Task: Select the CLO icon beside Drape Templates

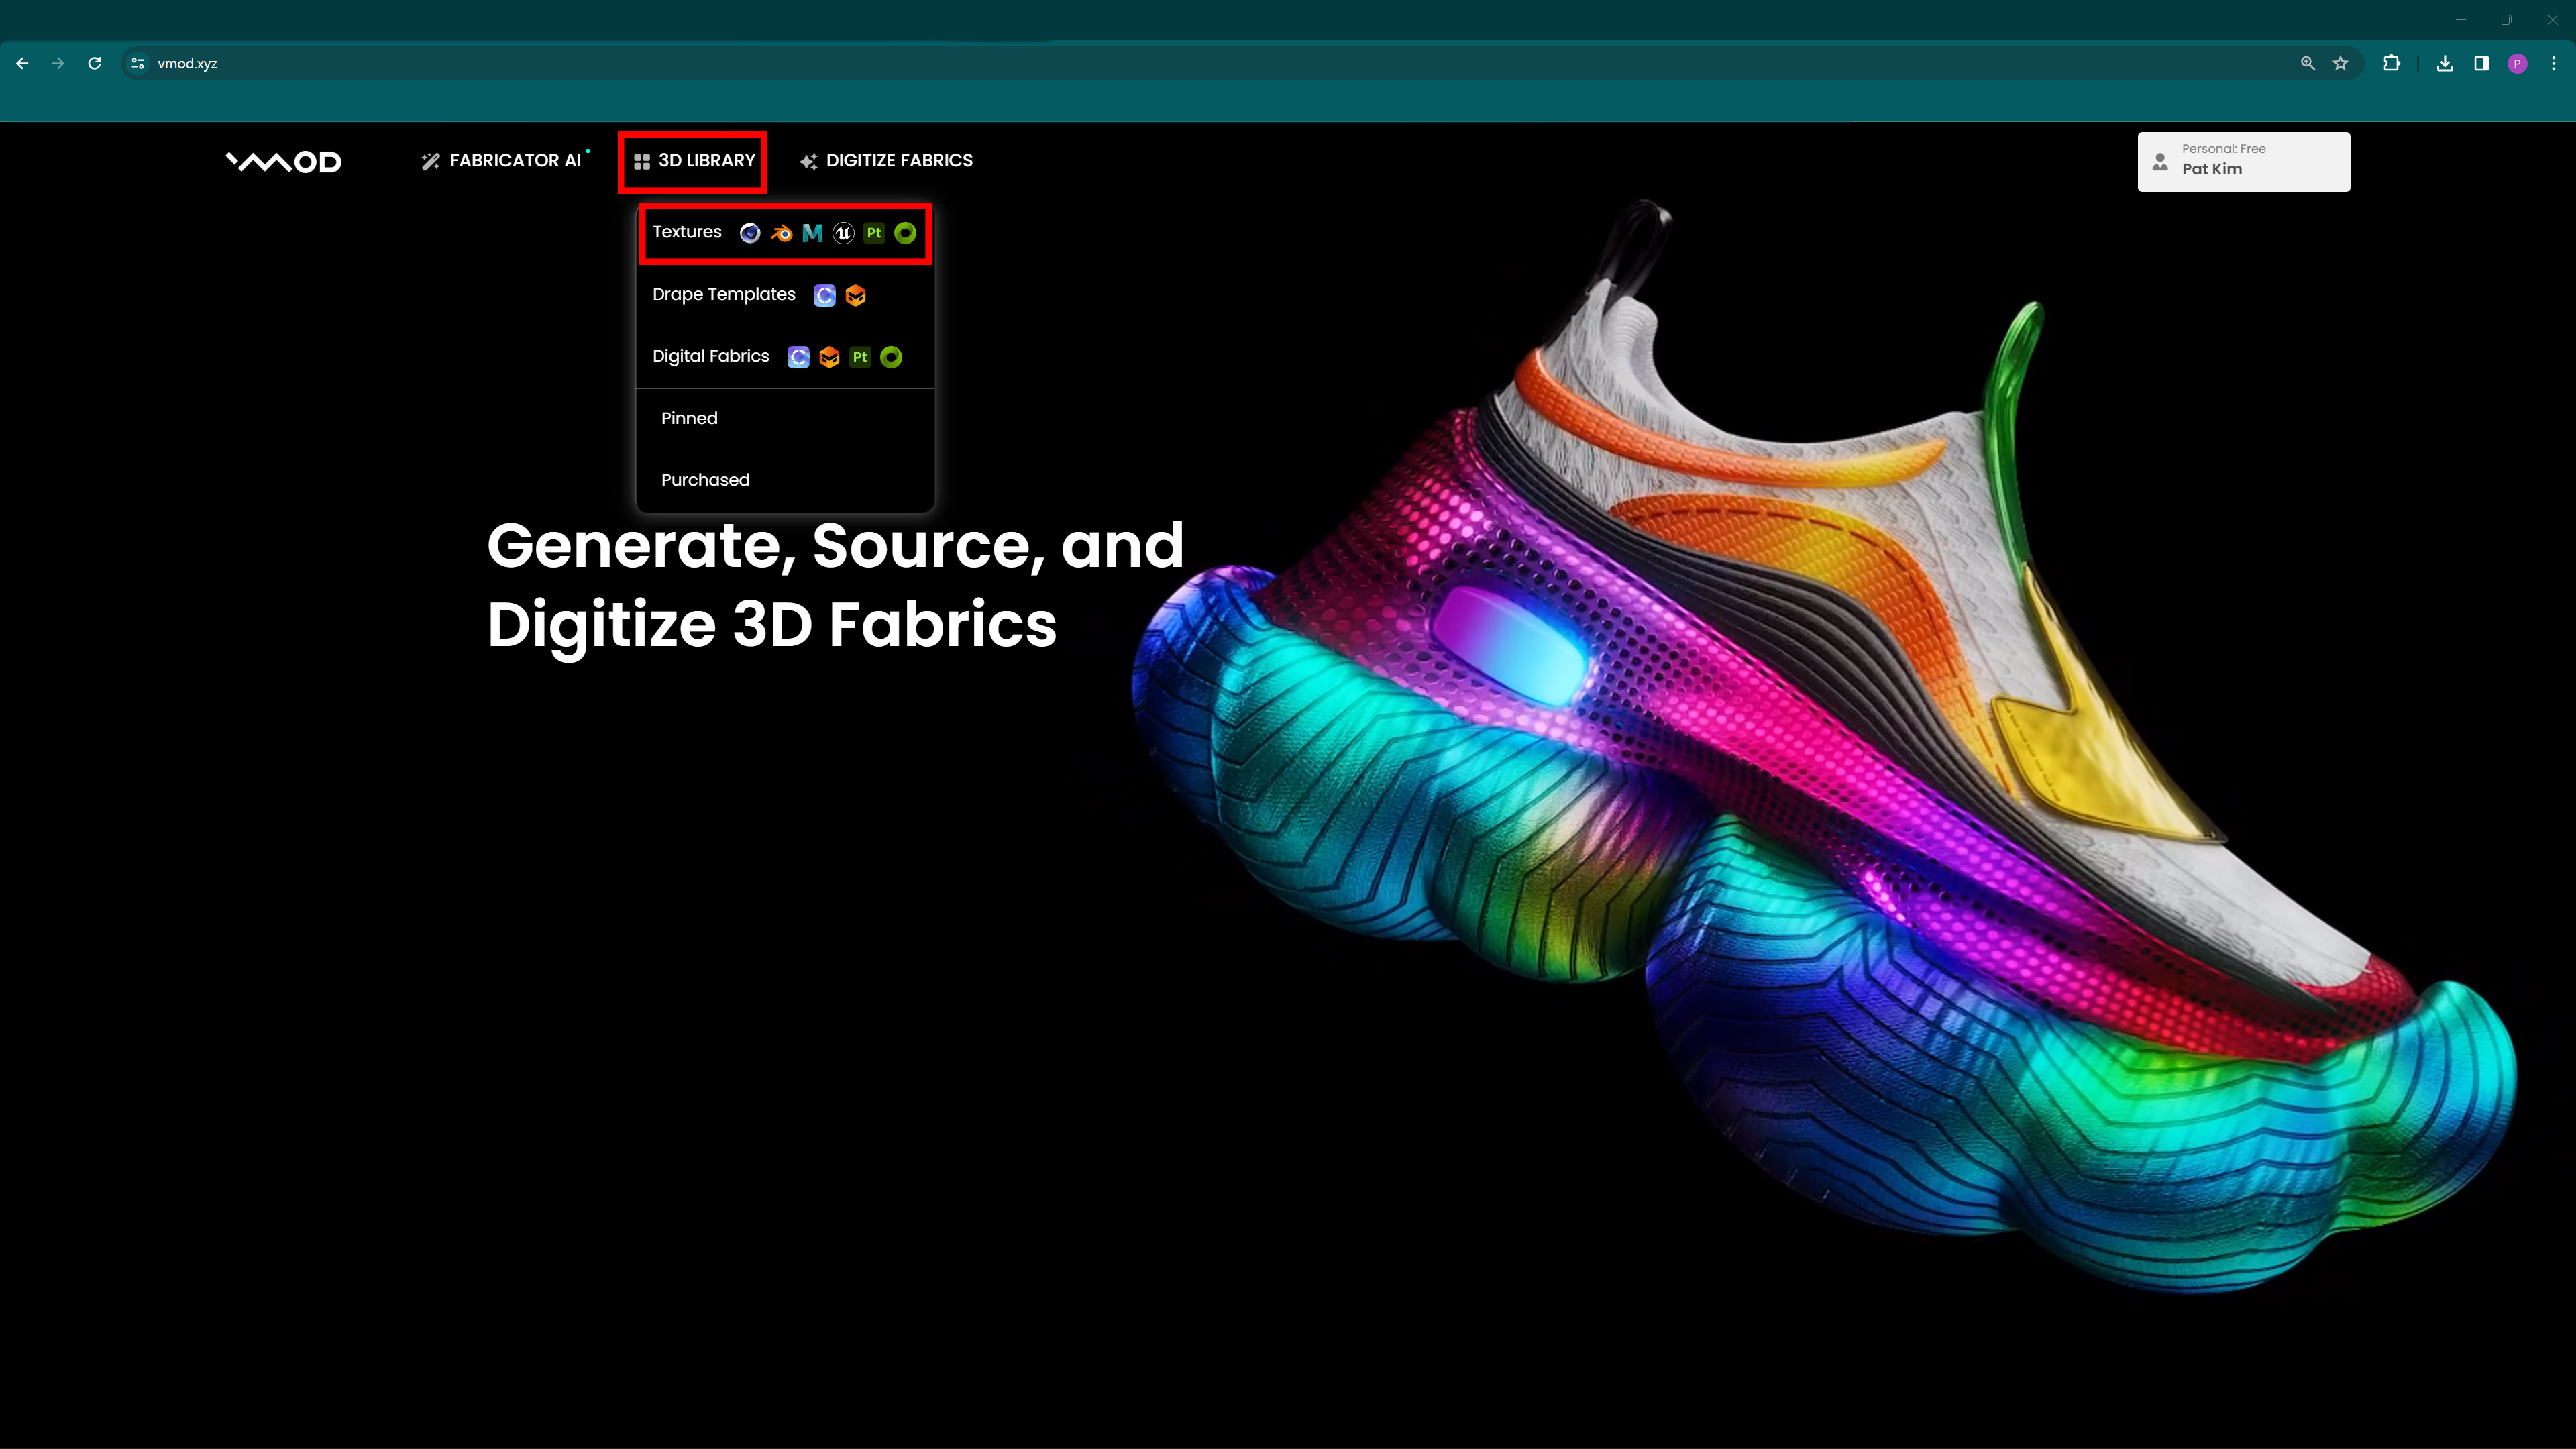Action: click(x=823, y=294)
